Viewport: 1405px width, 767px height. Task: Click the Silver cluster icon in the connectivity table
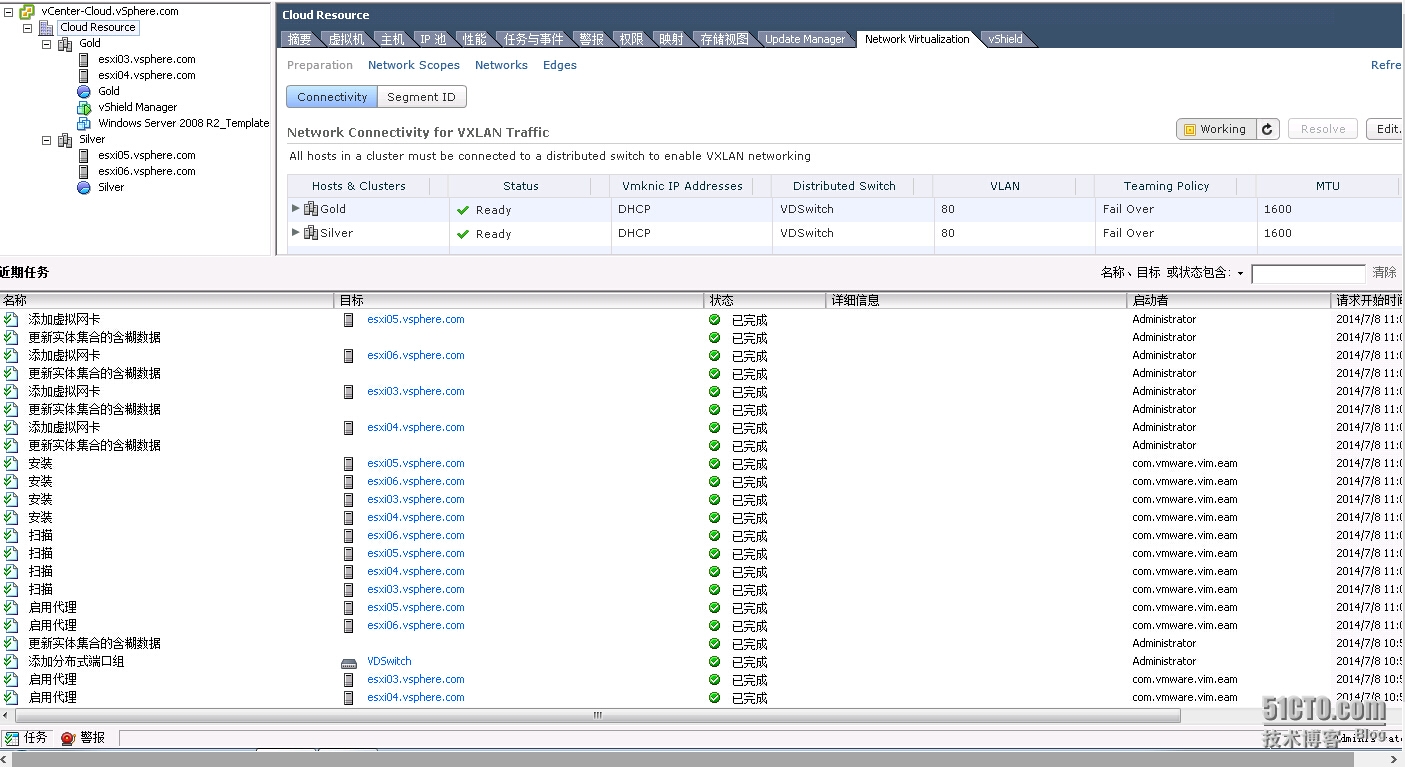tap(311, 233)
